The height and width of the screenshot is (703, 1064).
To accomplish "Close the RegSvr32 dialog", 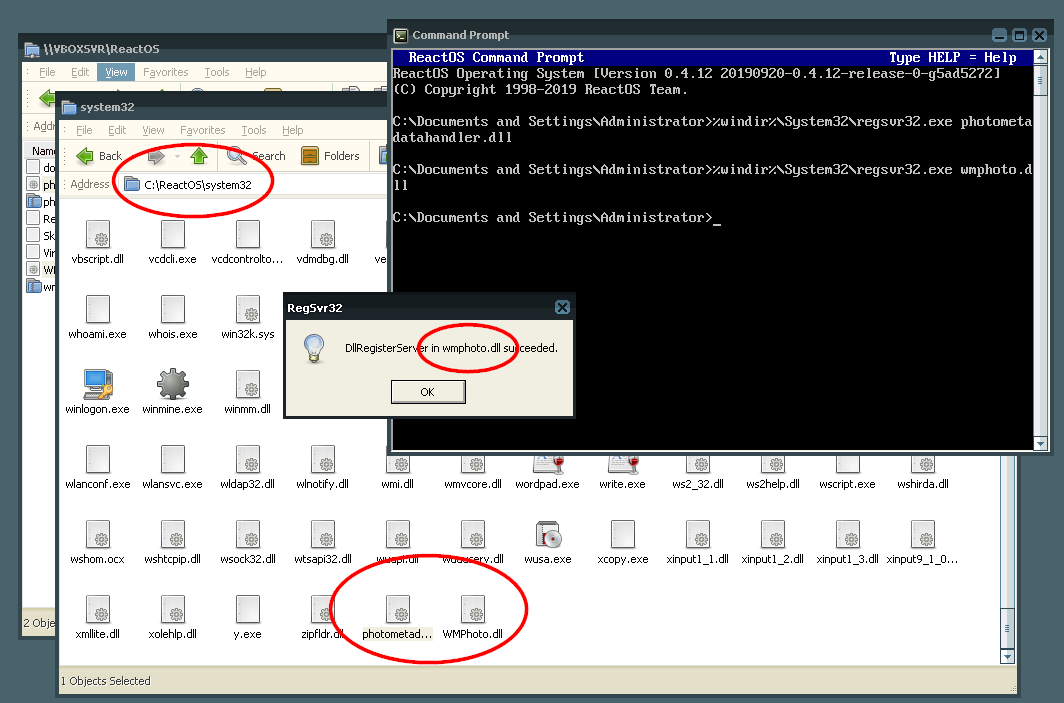I will [562, 307].
